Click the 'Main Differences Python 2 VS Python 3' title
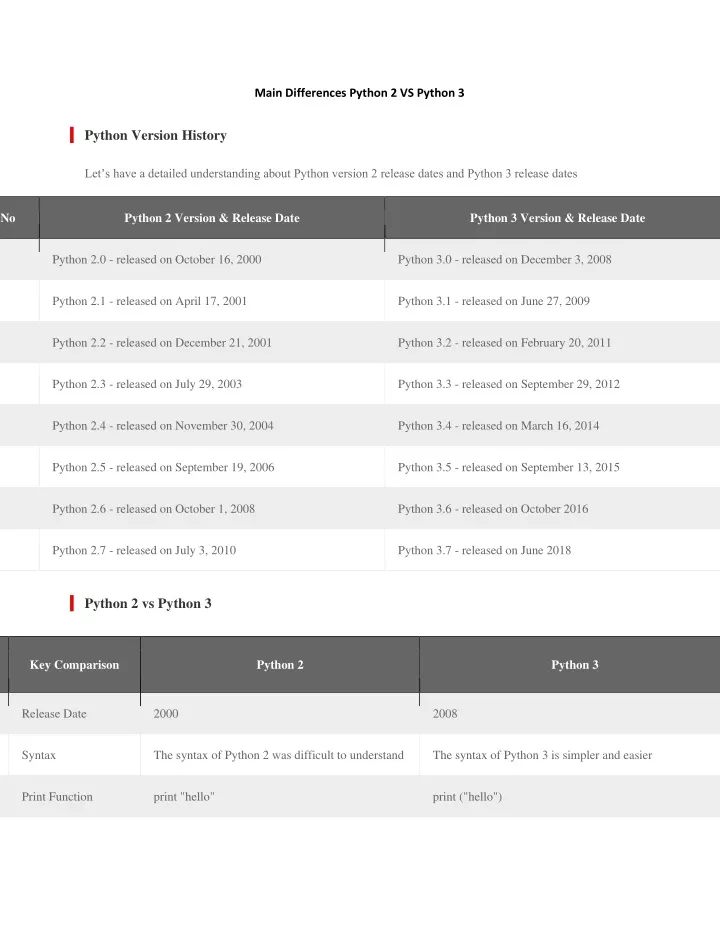Screen dimensions: 720x931 point(359,93)
